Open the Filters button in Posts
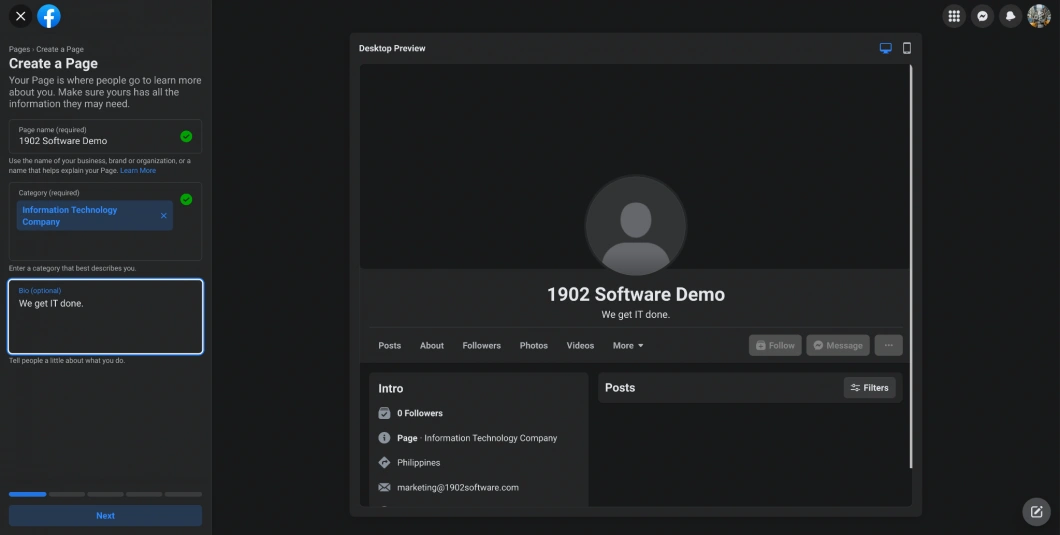Screen dimensions: 1060x535 pyautogui.click(x=869, y=388)
